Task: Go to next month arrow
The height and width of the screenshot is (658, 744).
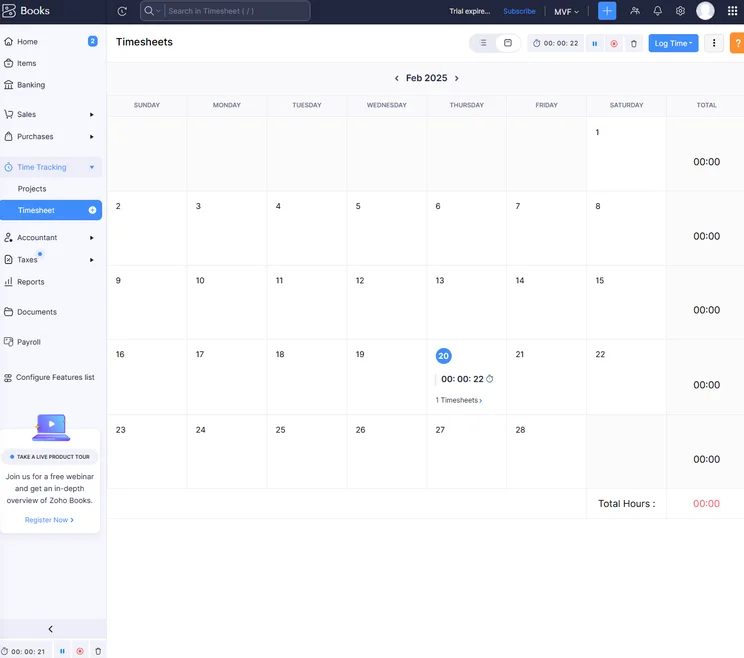Action: [x=456, y=78]
